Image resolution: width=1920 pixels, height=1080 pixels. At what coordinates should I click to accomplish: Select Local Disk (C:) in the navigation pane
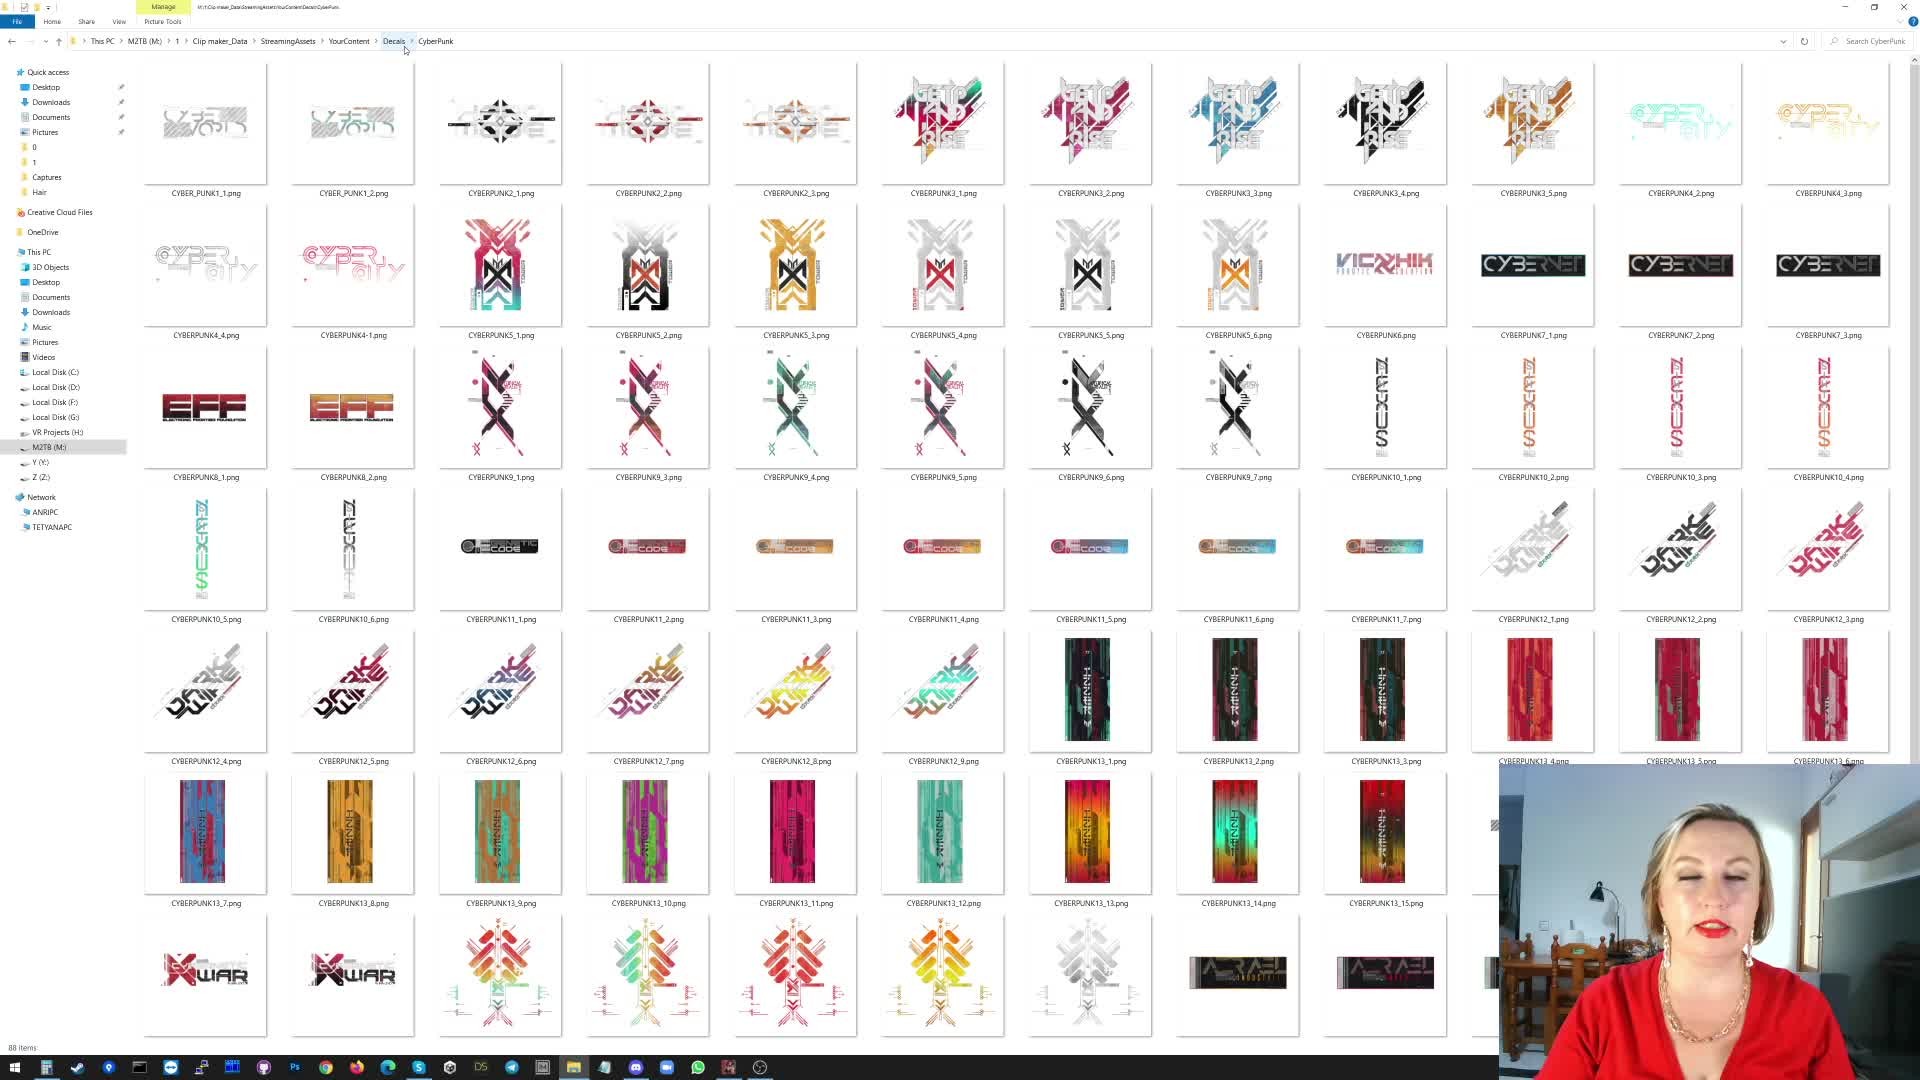[55, 372]
